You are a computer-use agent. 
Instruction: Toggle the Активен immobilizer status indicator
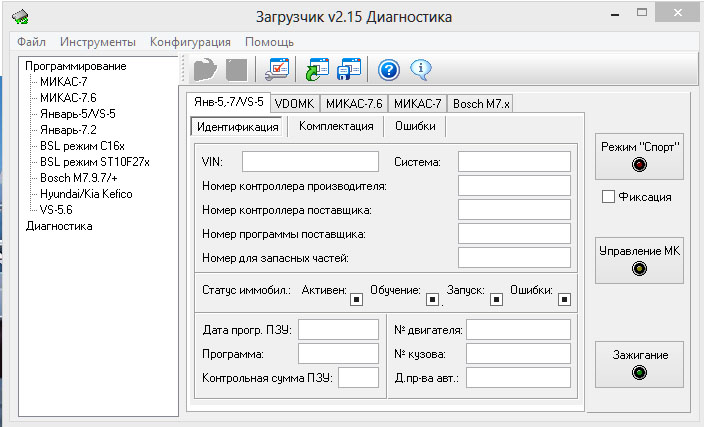tap(356, 299)
